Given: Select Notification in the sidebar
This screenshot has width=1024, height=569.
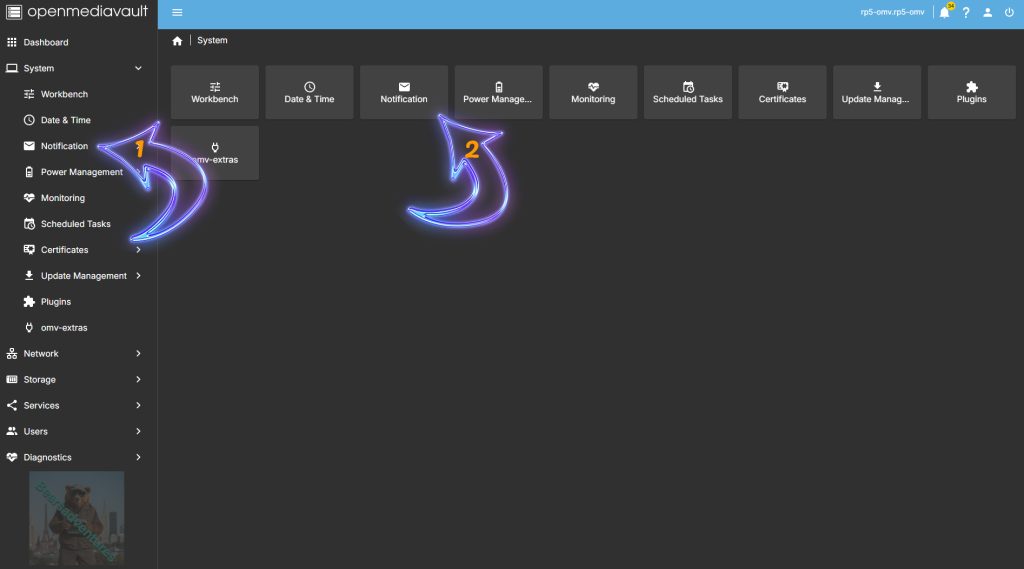Looking at the screenshot, I should 64,146.
